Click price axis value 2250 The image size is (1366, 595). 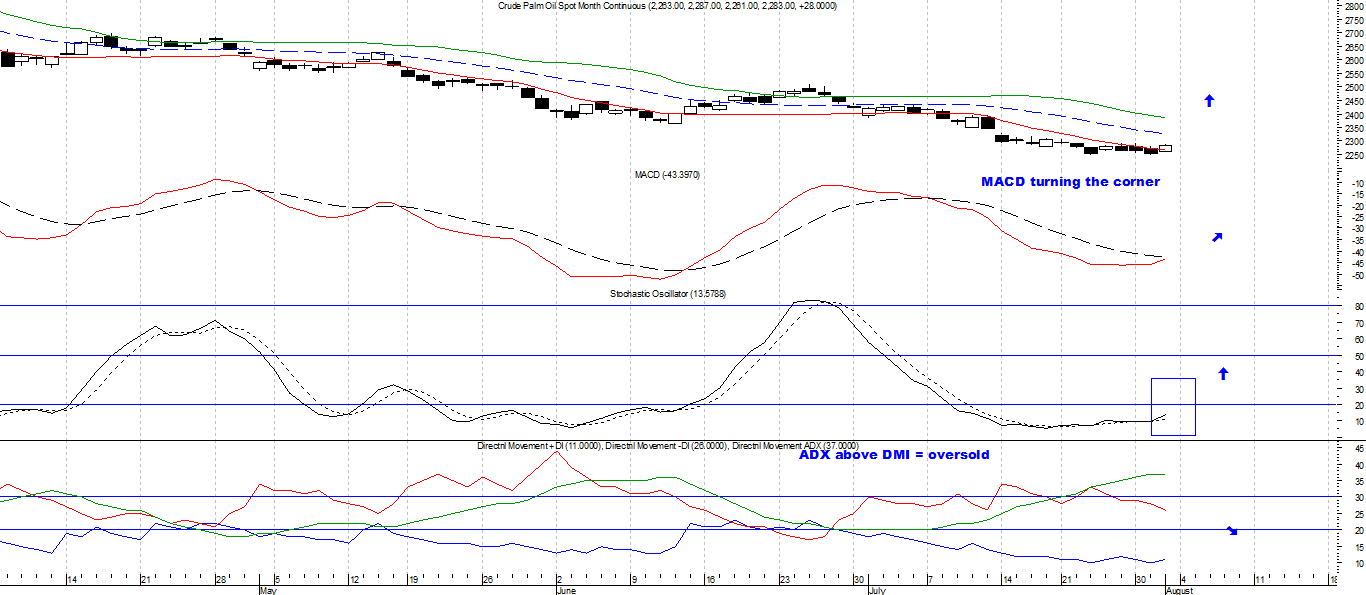click(x=1352, y=155)
